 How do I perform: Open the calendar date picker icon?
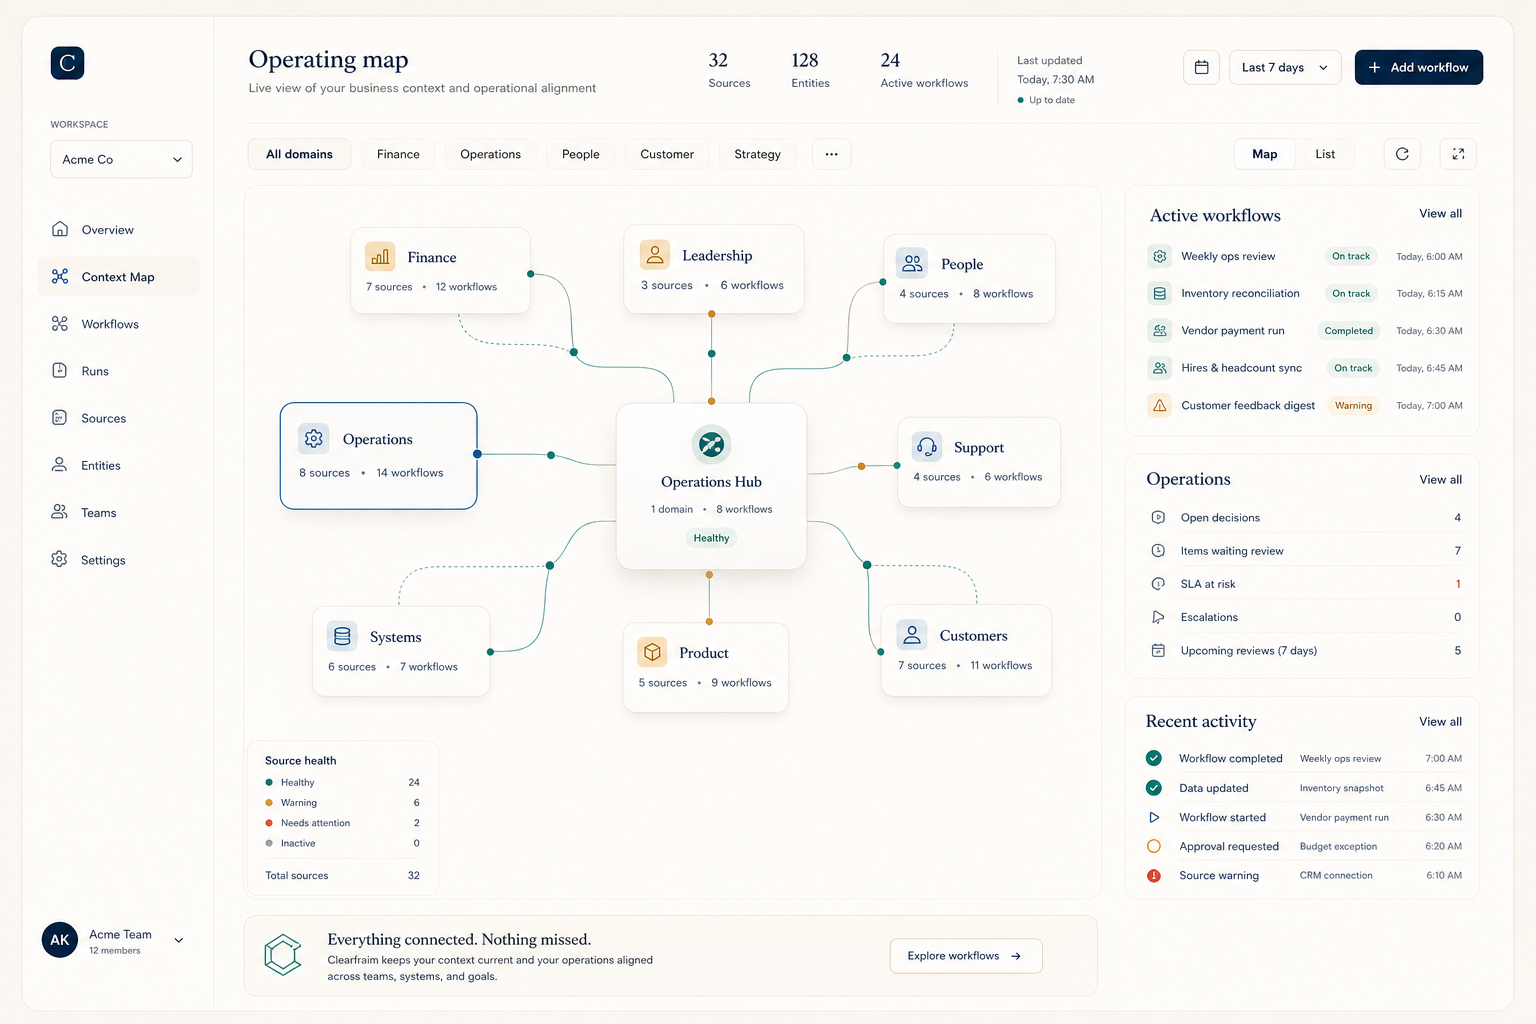pos(1201,67)
